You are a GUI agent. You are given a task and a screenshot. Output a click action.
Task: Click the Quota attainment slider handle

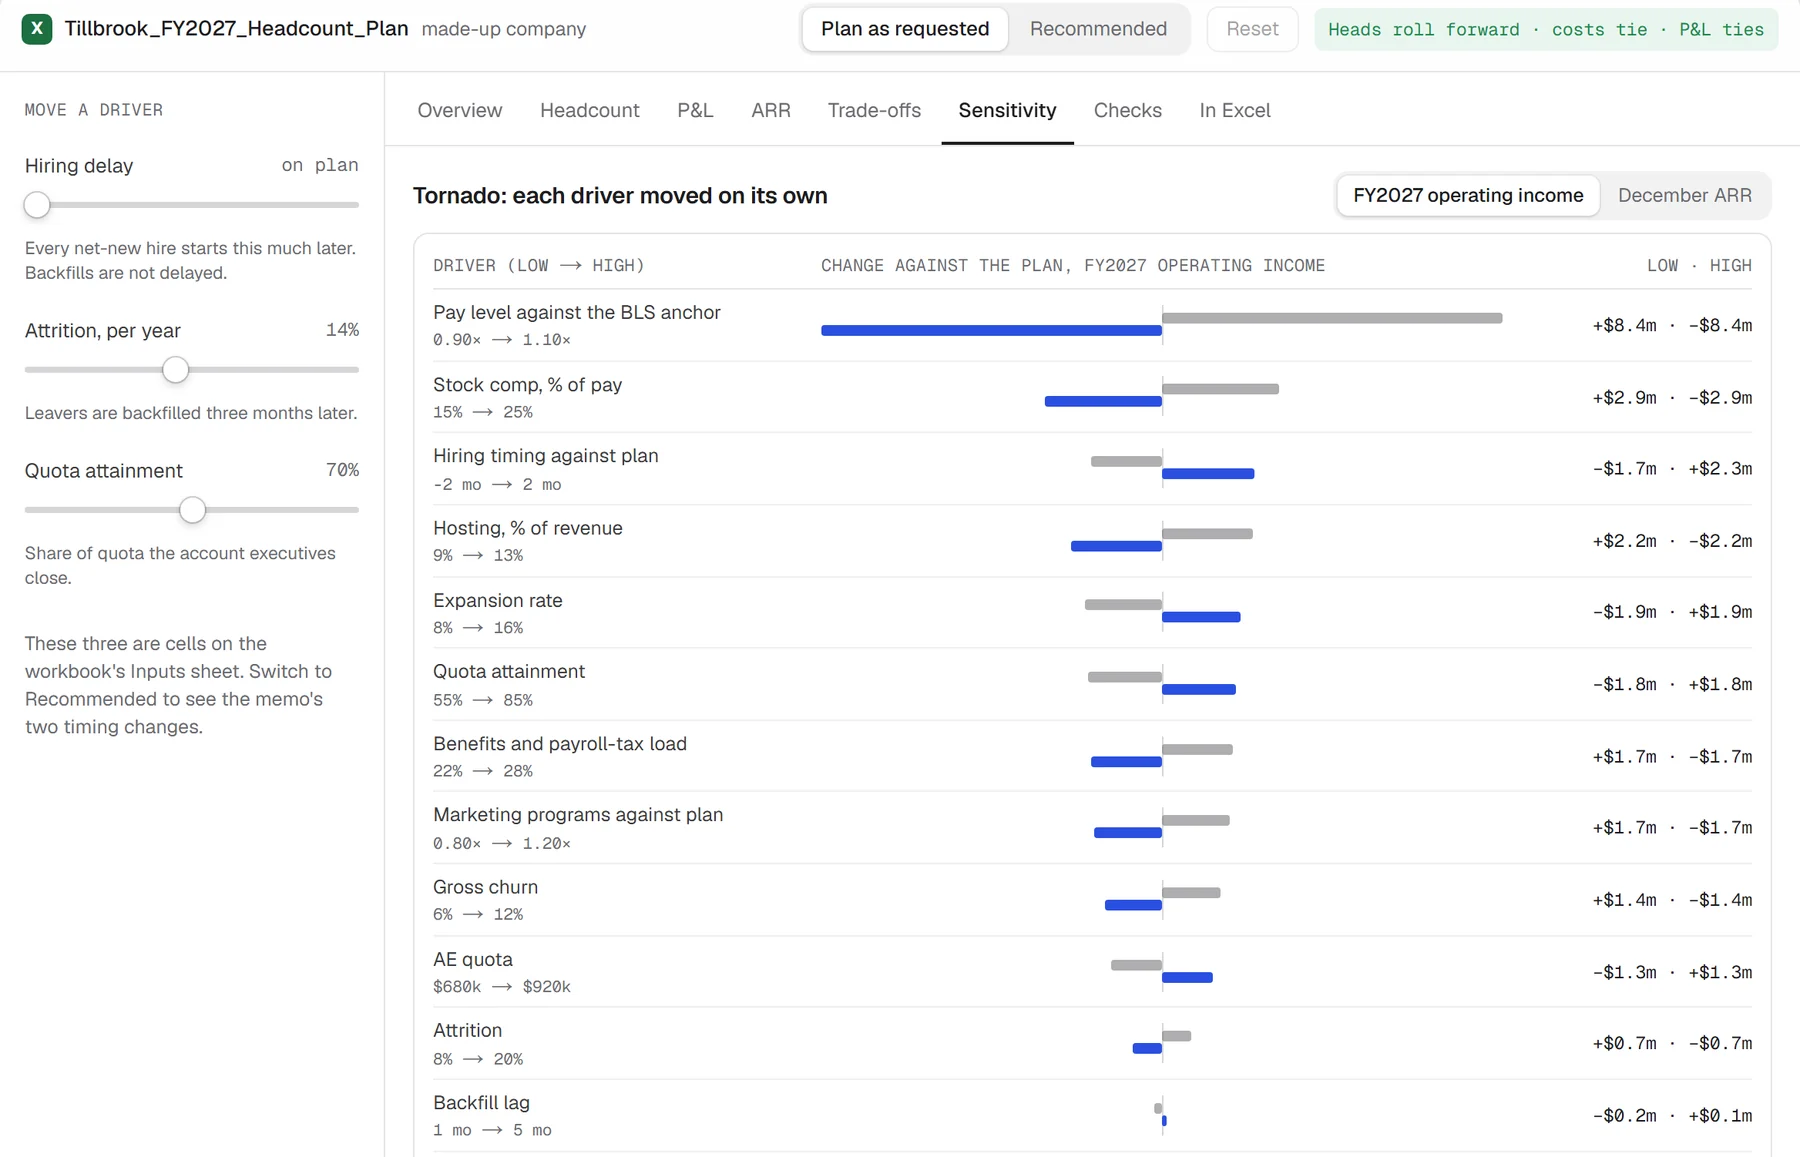[192, 510]
